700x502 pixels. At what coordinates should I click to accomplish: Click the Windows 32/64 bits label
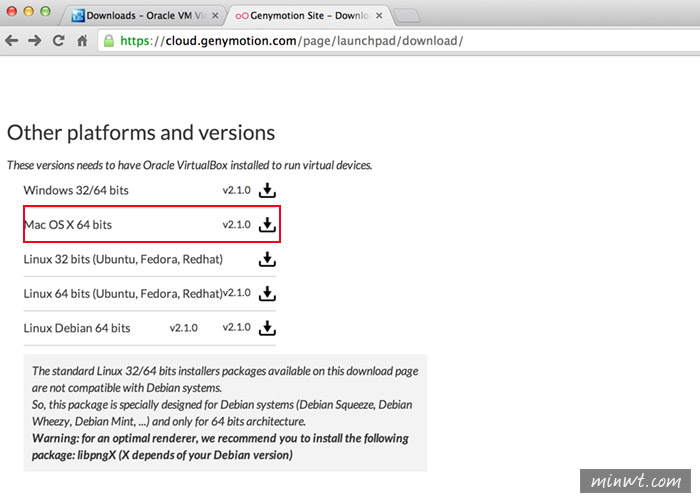click(x=76, y=190)
